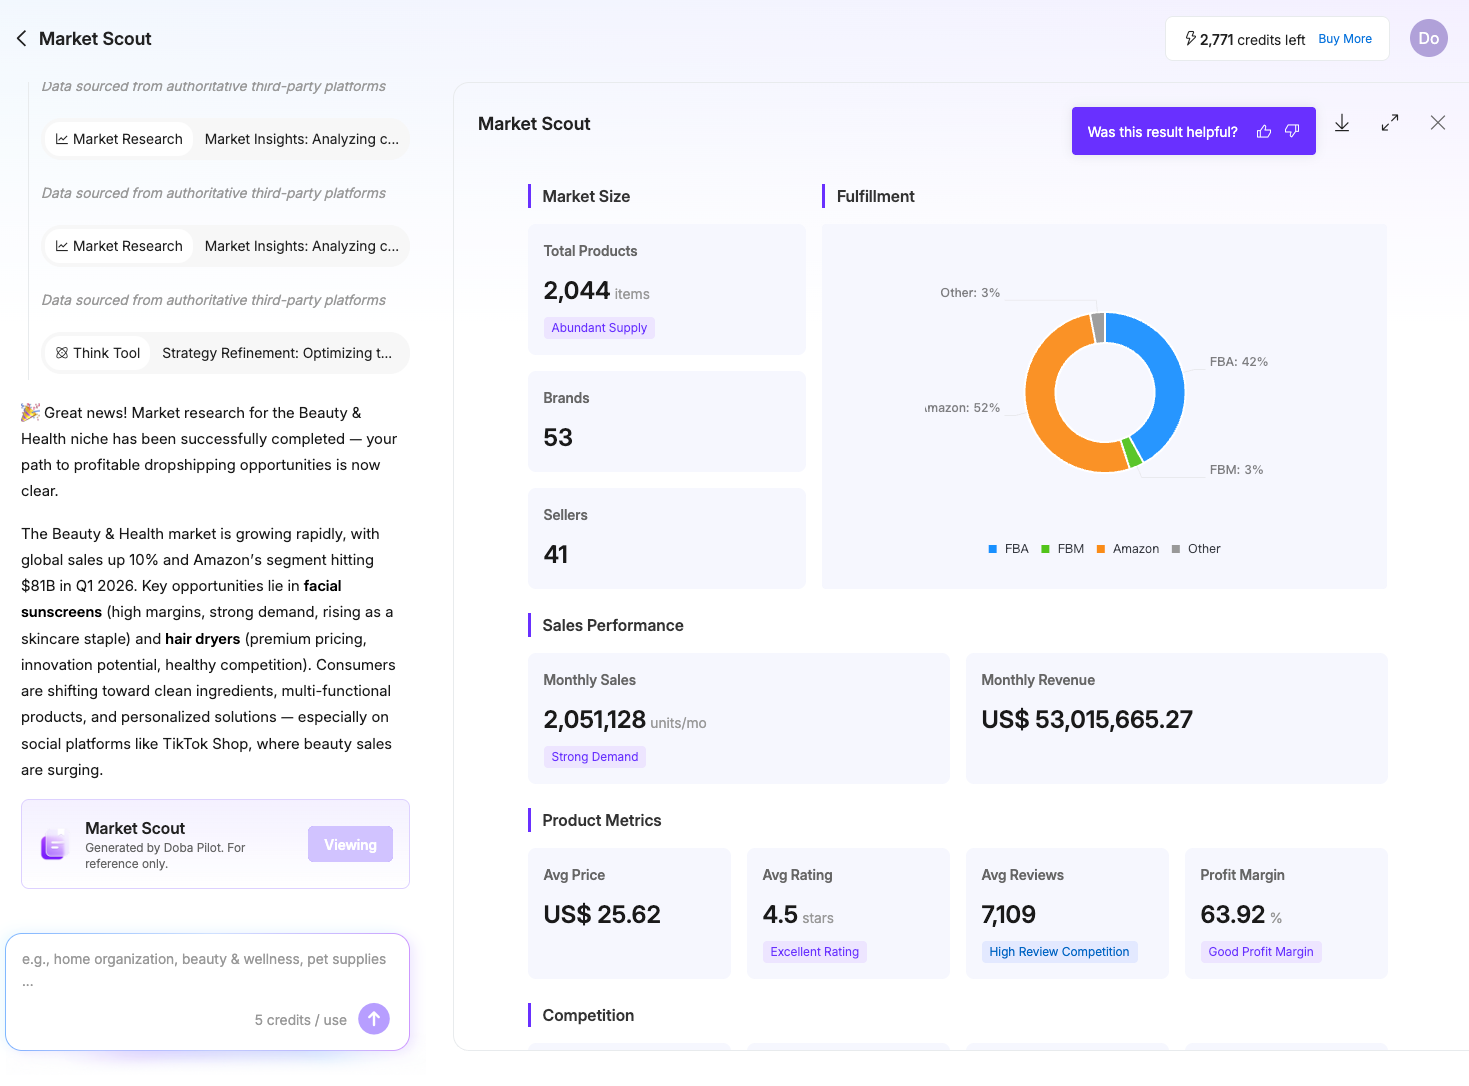Toggle FBA legend in fulfillment chart
Screen dimensions: 1469x1086
click(x=1008, y=549)
